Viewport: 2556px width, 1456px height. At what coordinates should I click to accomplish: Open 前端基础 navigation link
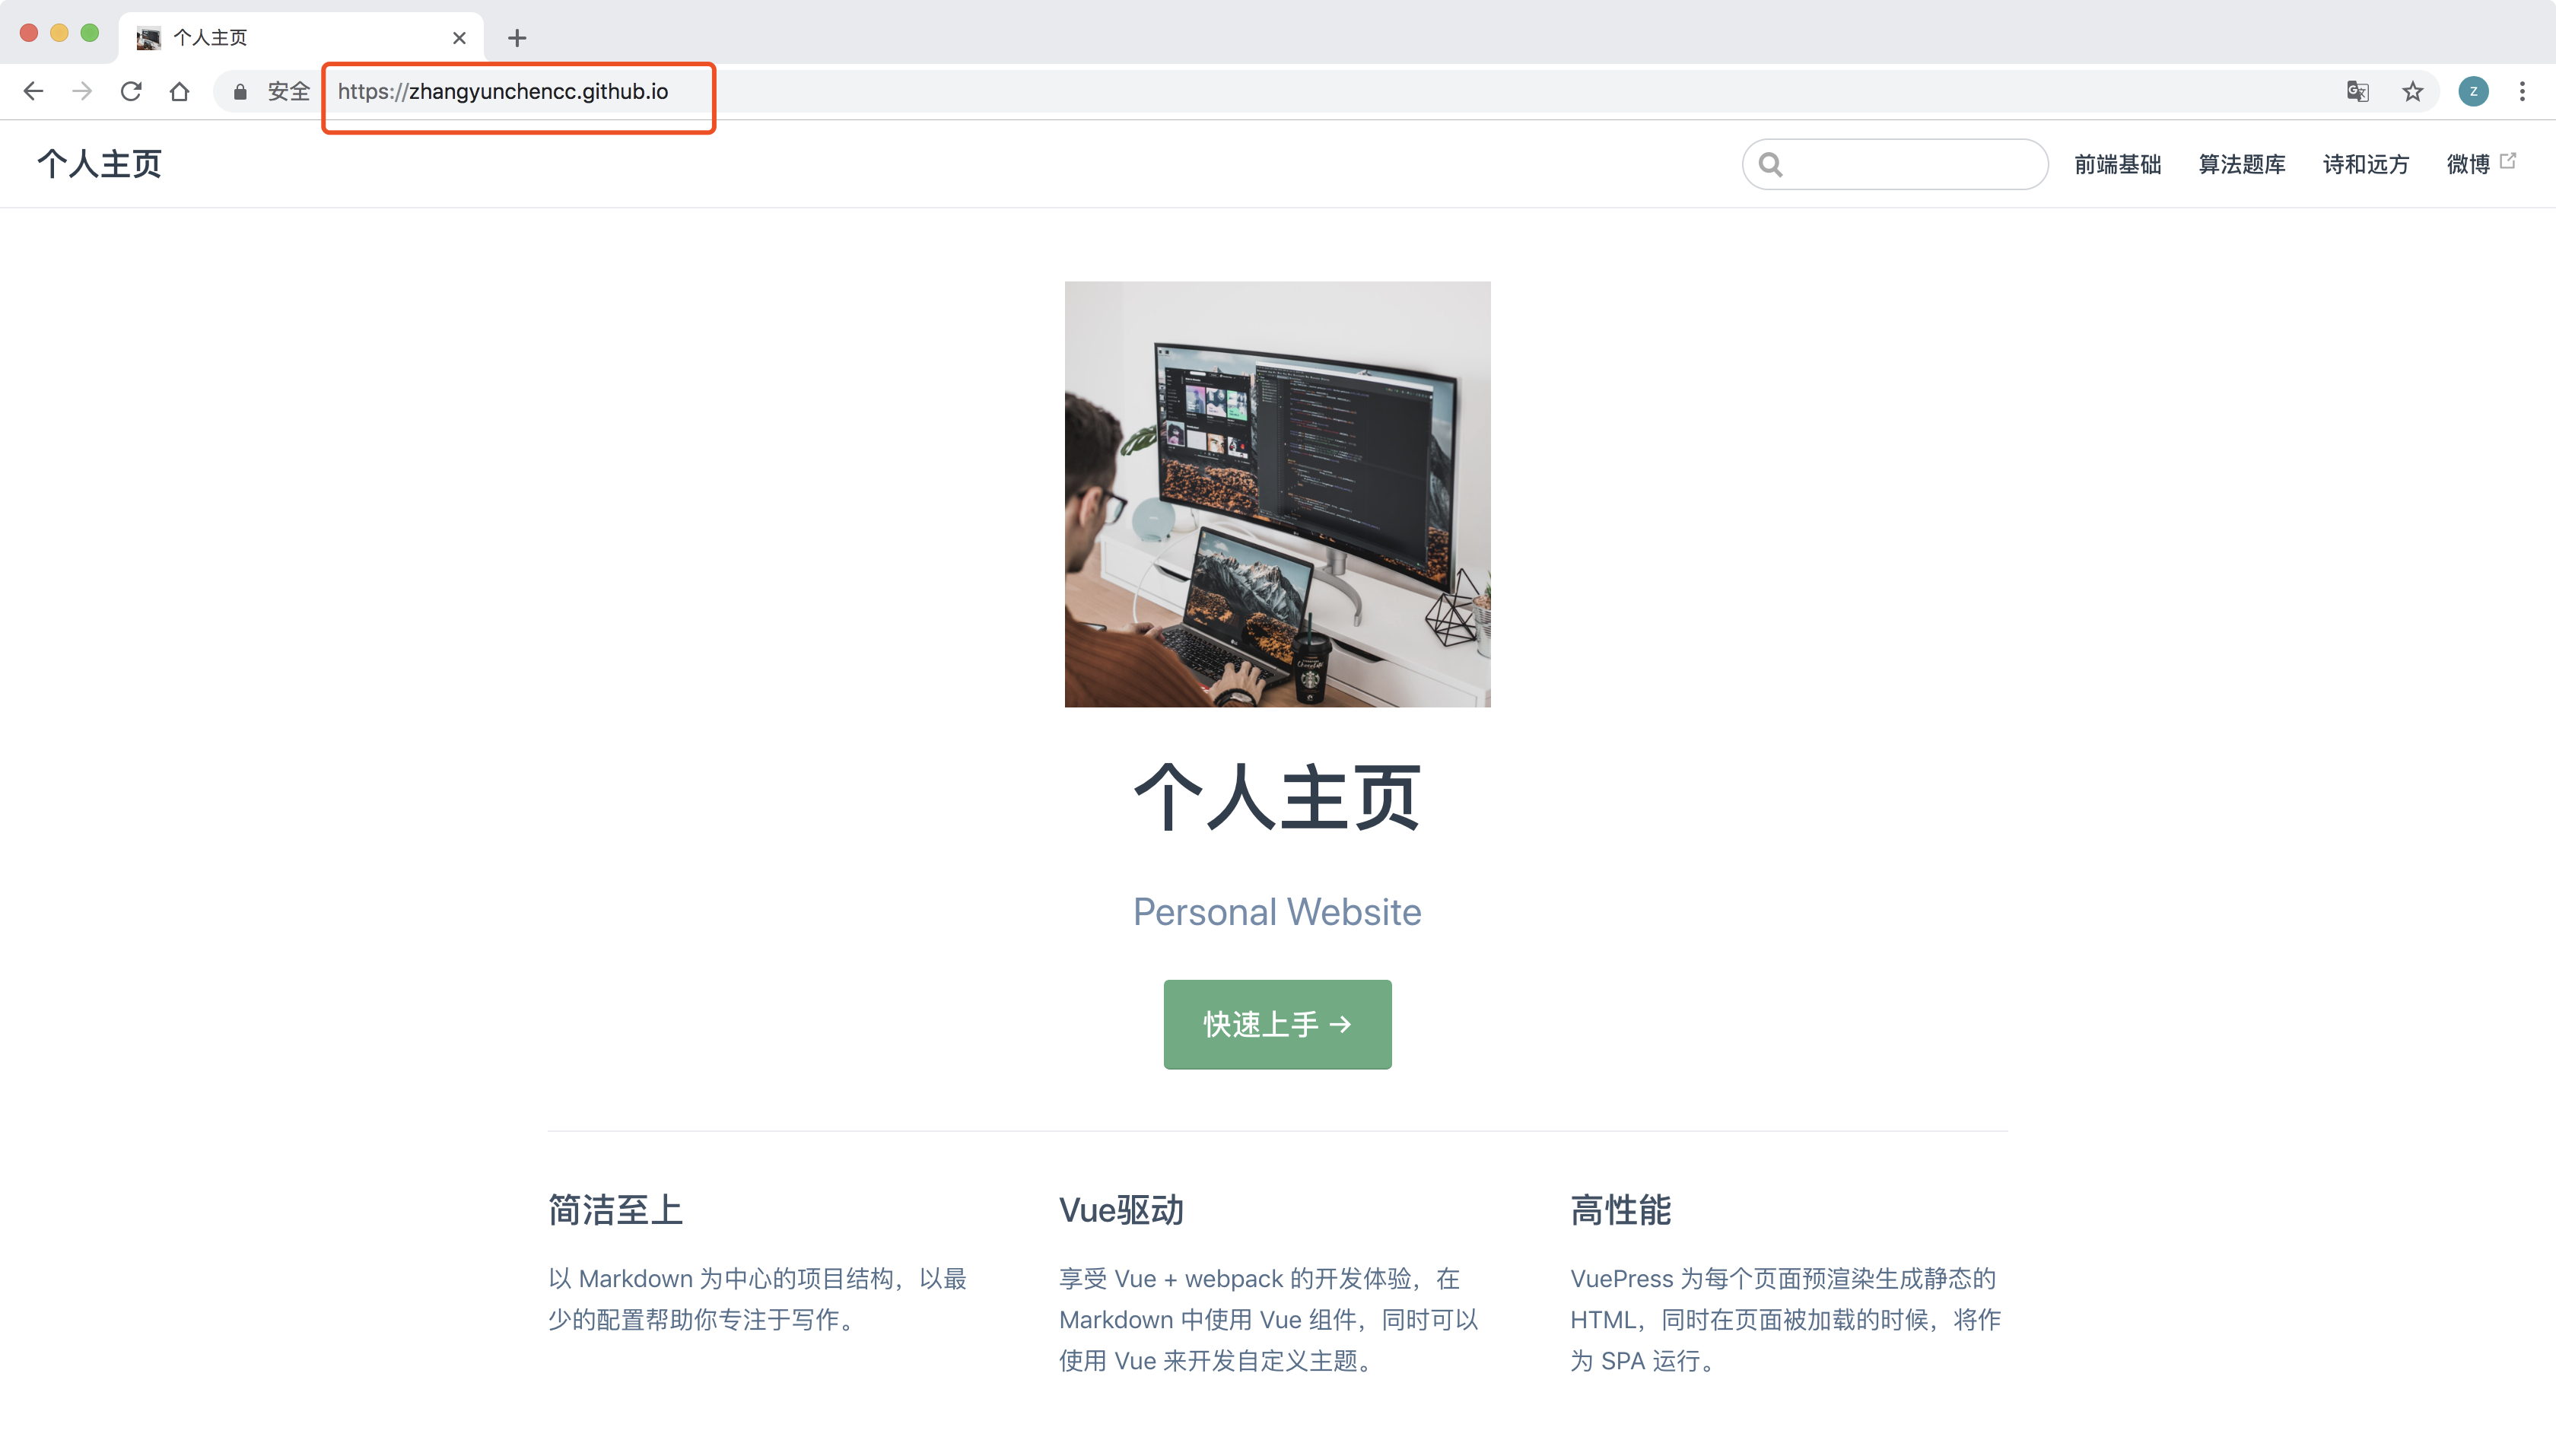click(2117, 164)
